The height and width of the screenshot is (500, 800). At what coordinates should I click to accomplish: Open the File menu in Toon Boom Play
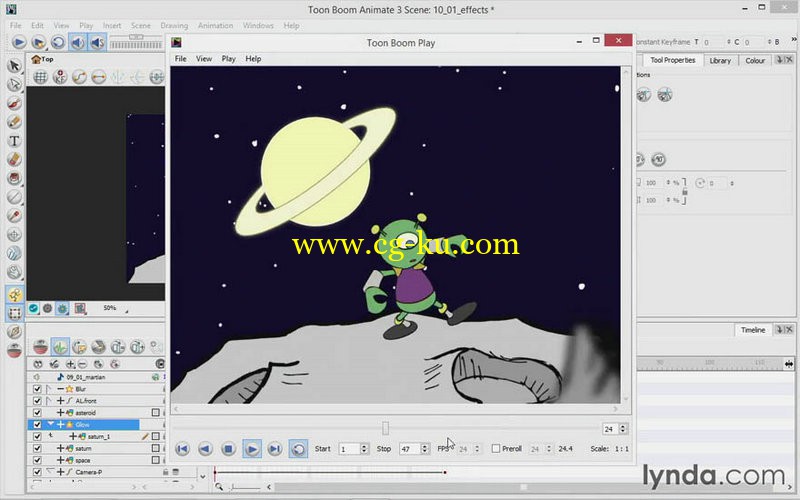pos(181,59)
